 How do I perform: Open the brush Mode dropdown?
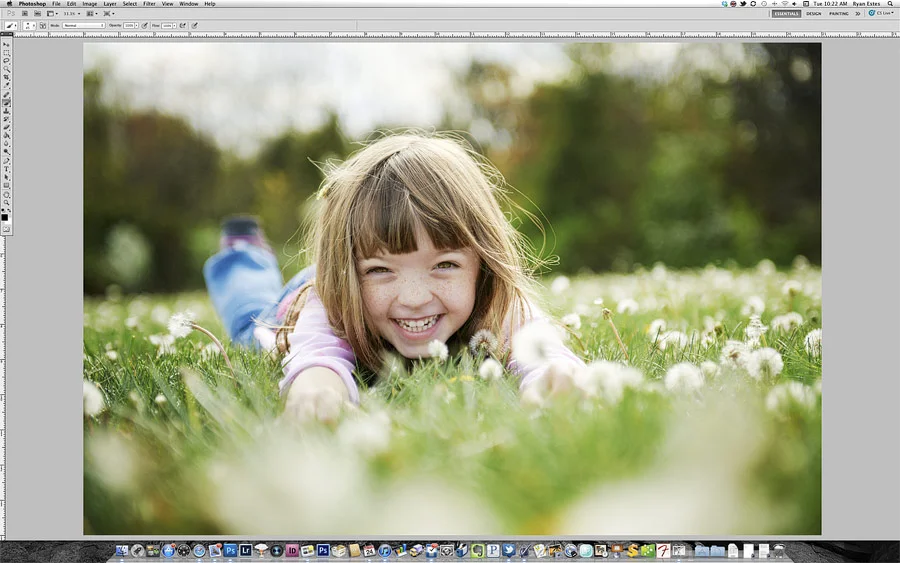[x=84, y=25]
